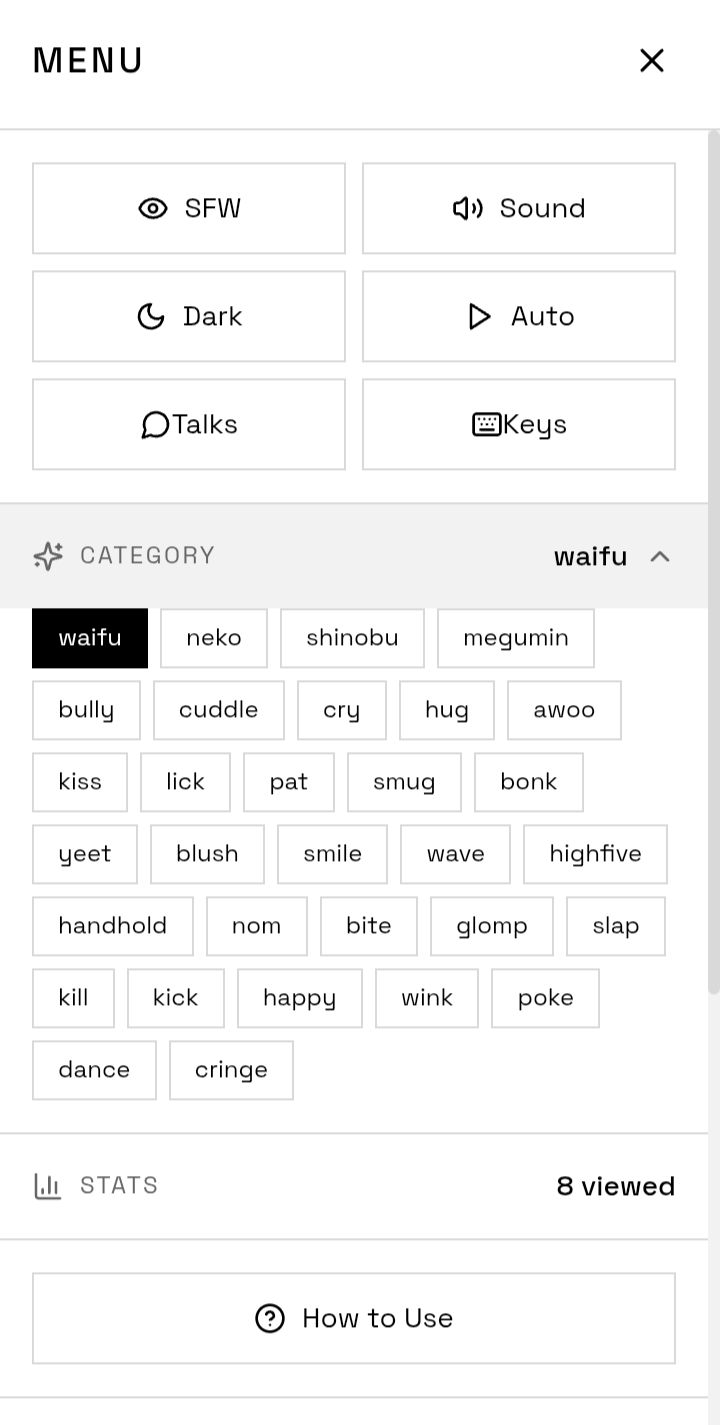Screen dimensions: 720x1425
Task: Click the eye icon on the SFW button
Action: tap(153, 208)
